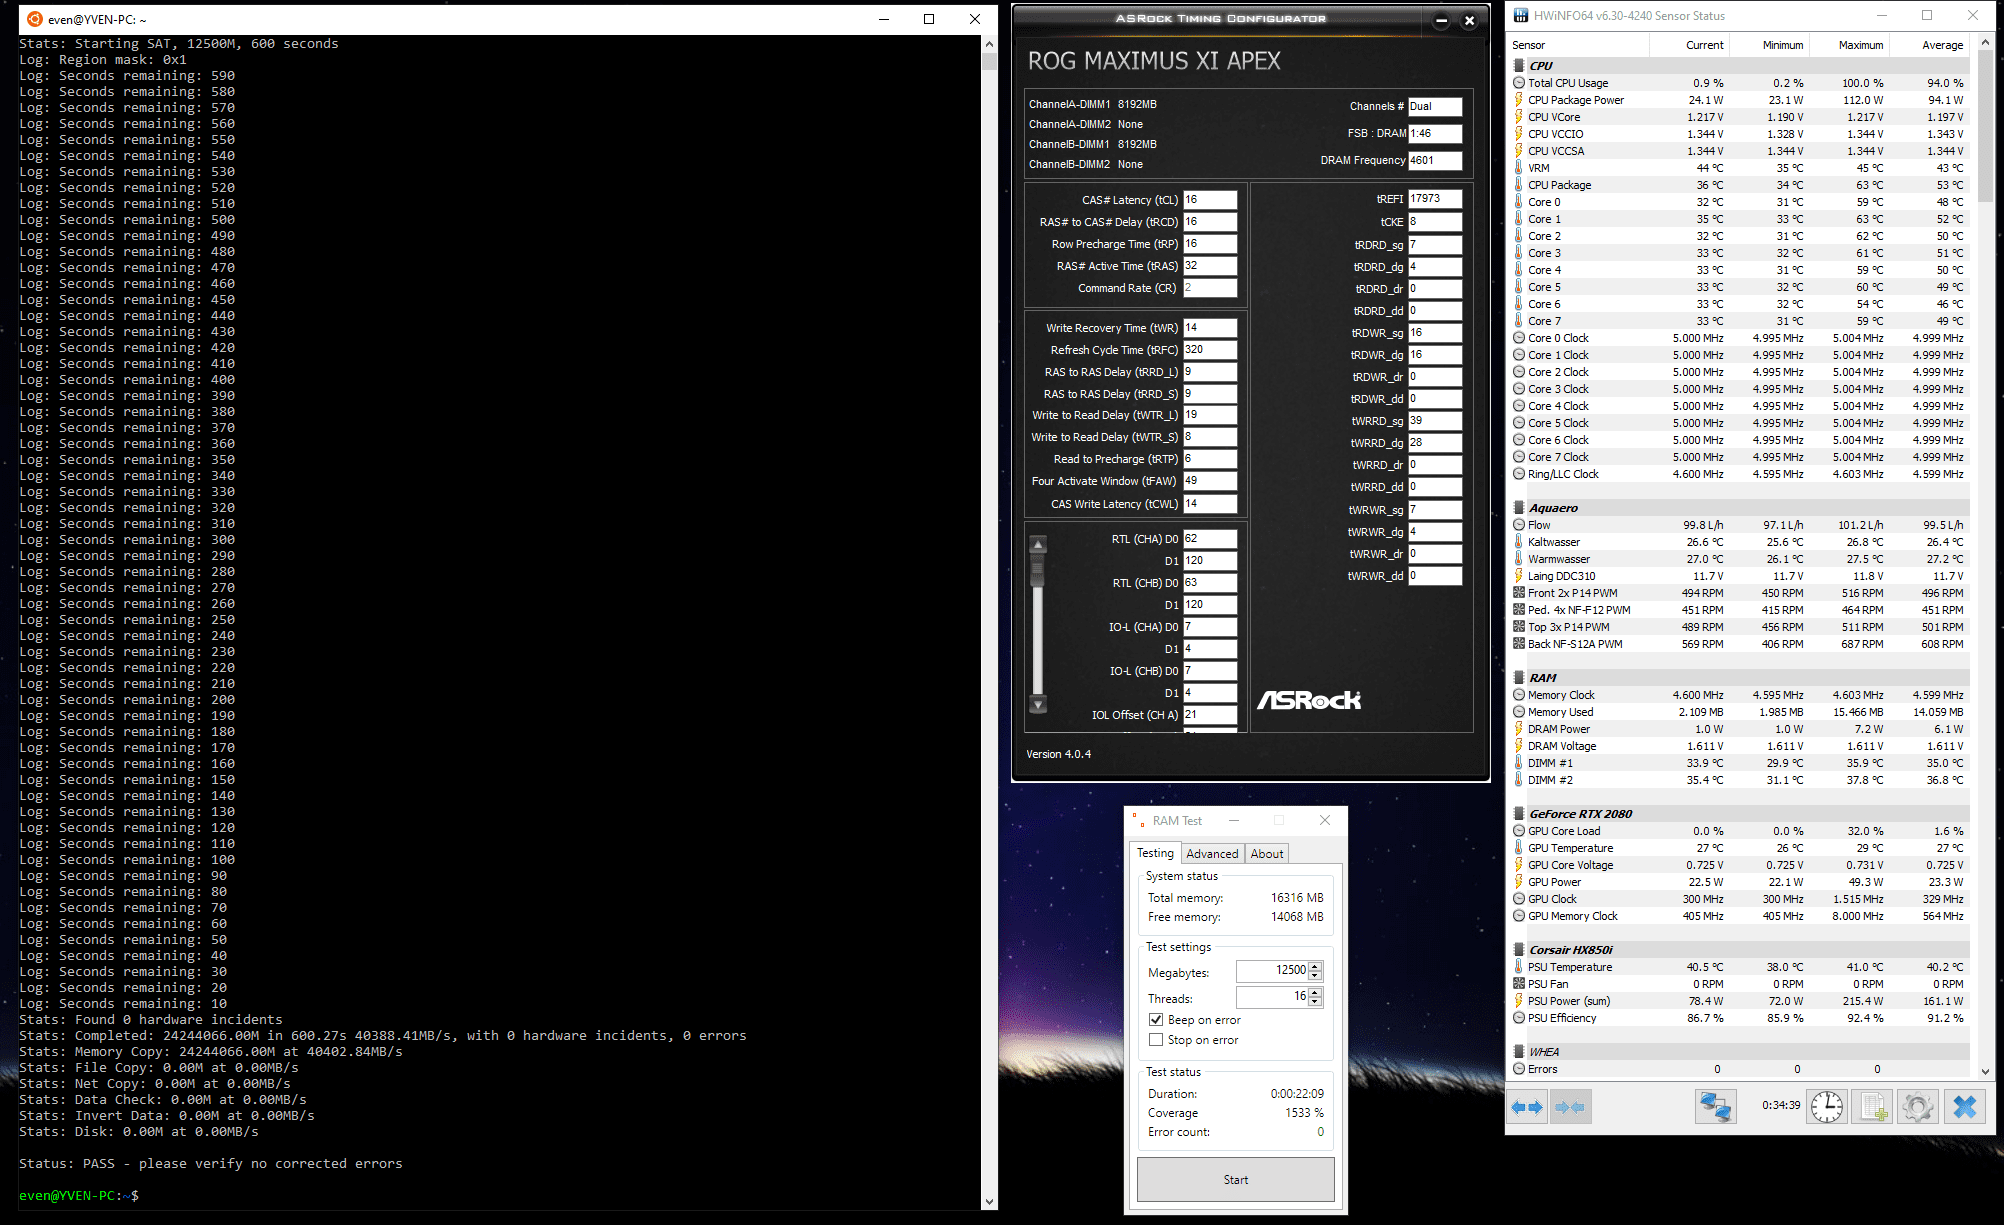The height and width of the screenshot is (1225, 2004).
Task: Click HWiNFO expand columns arrows icon
Action: point(1527,1107)
